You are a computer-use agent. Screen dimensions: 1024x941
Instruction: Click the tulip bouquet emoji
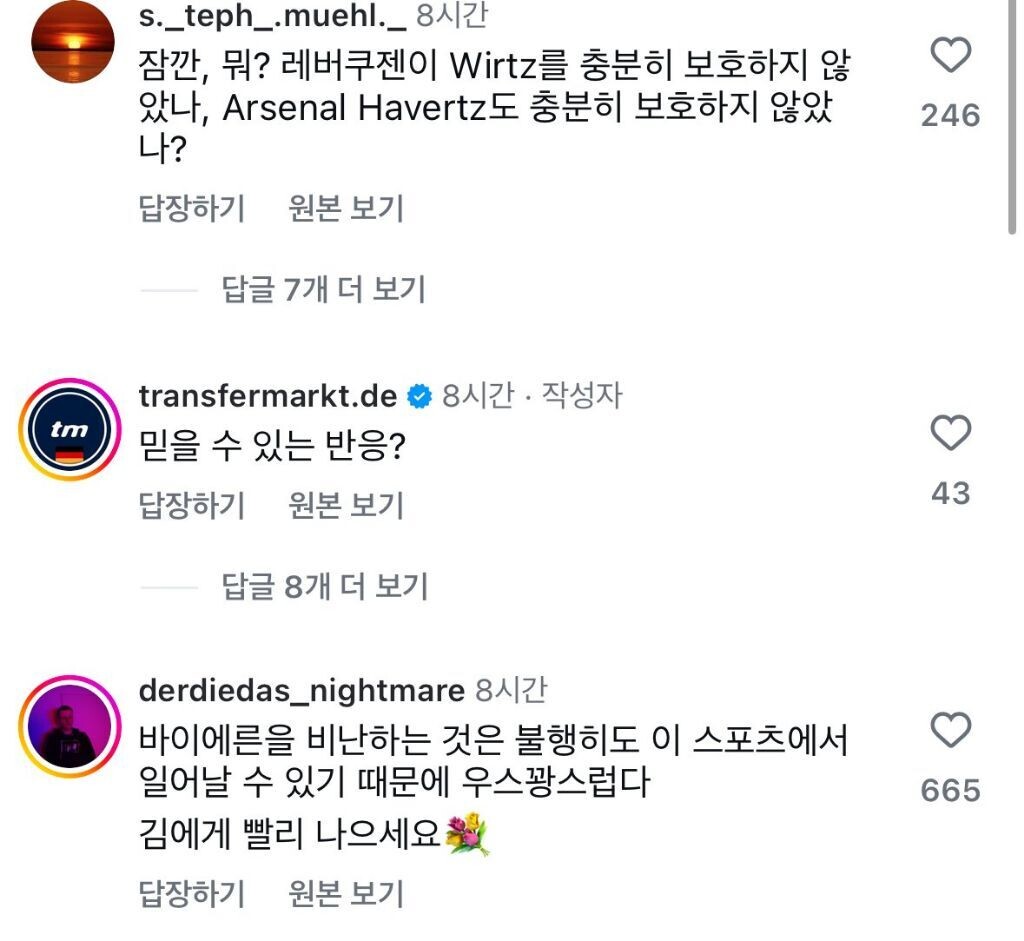coord(467,834)
